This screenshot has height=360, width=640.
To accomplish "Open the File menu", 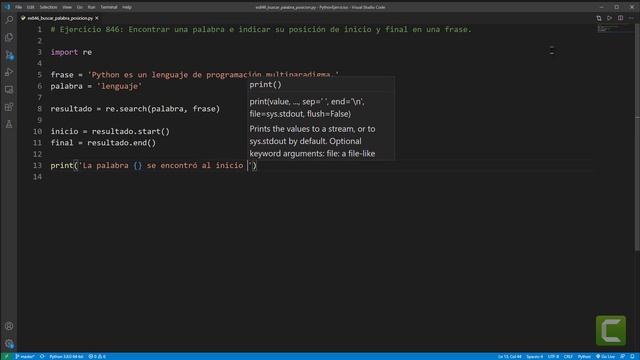I will tap(18, 7).
